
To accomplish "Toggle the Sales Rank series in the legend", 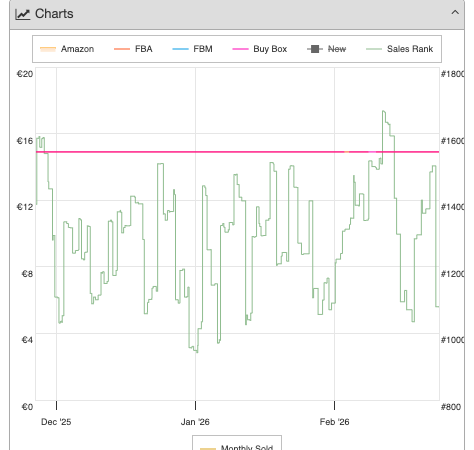I will point(399,49).
